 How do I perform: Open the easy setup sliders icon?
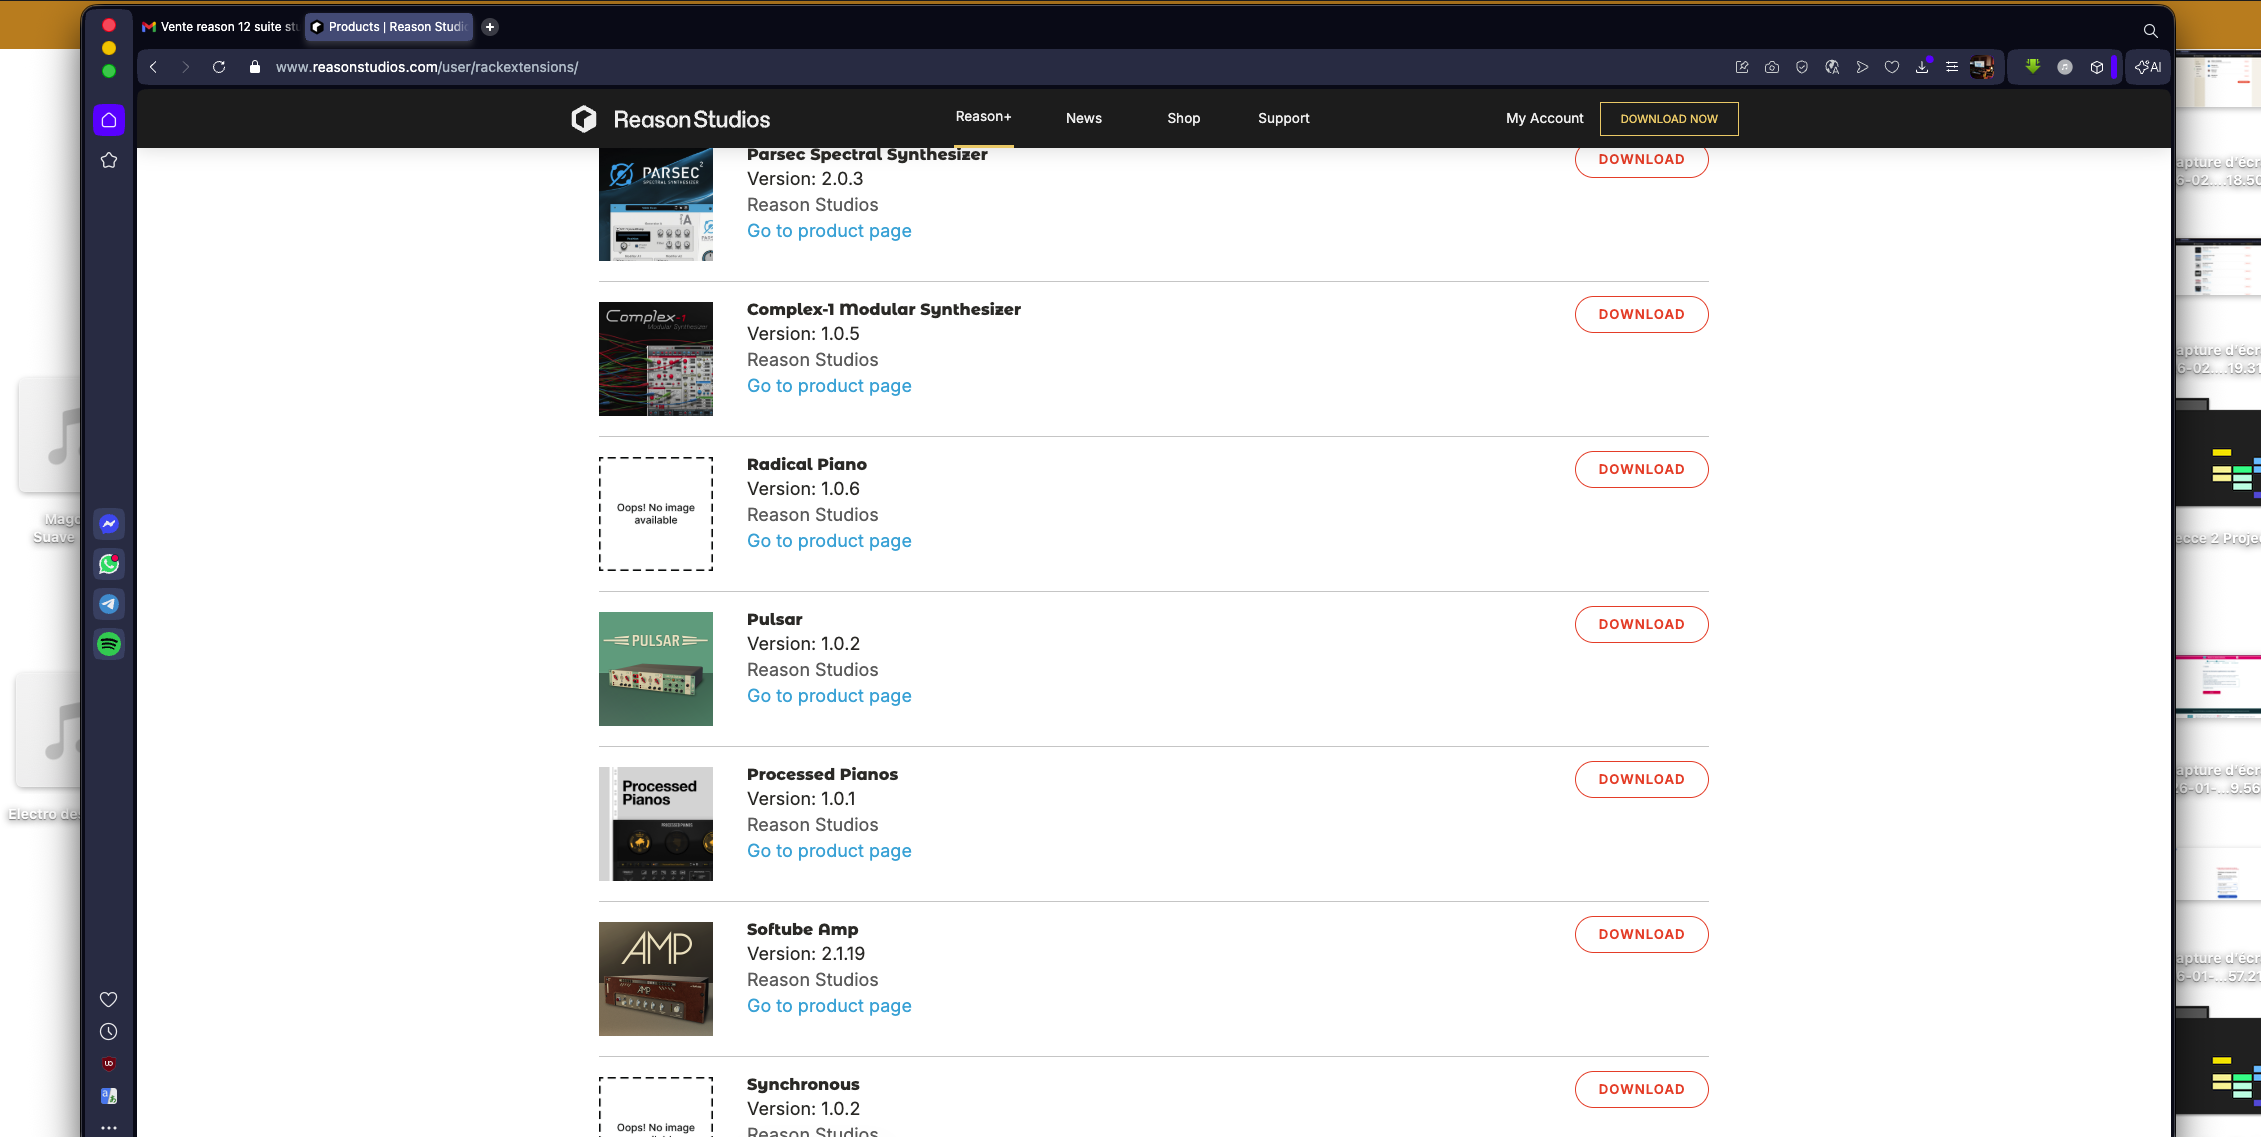[1952, 67]
